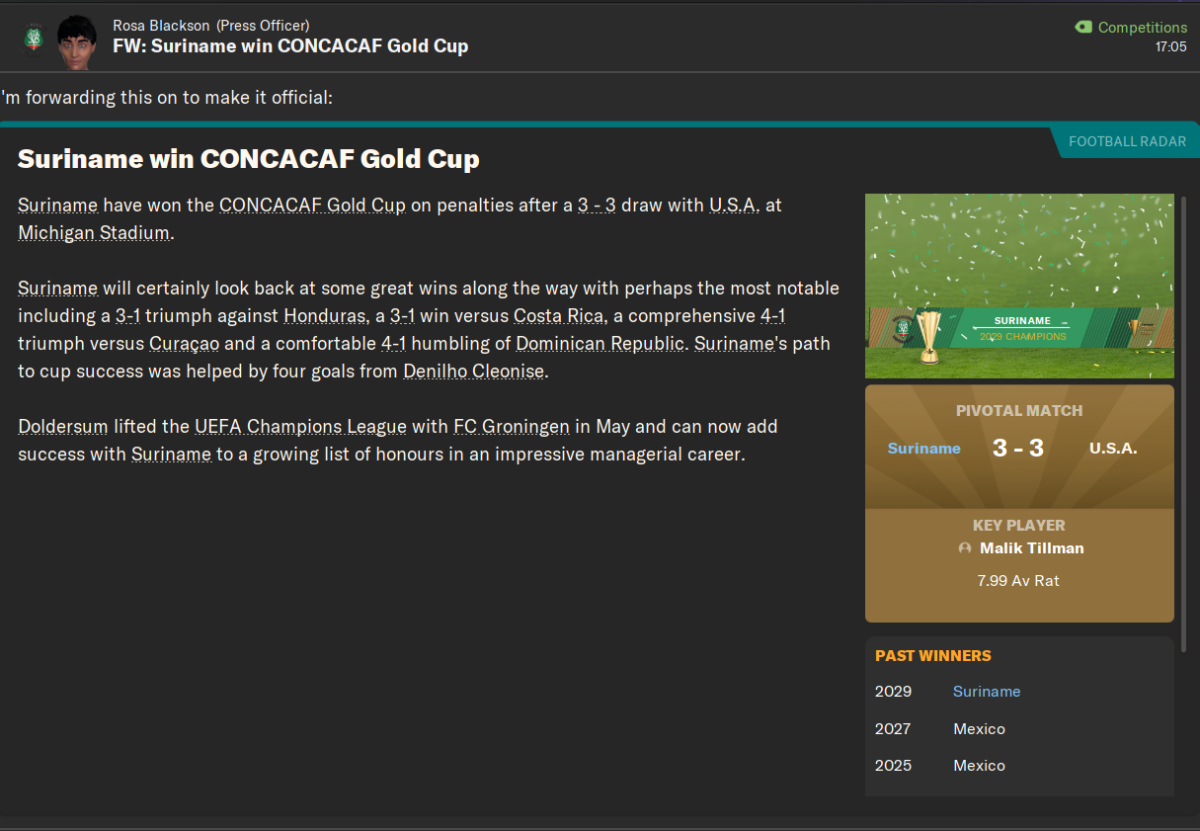Screen dimensions: 1200x831
Task: Click the Suriname federation crest icon
Action: (x=33, y=37)
